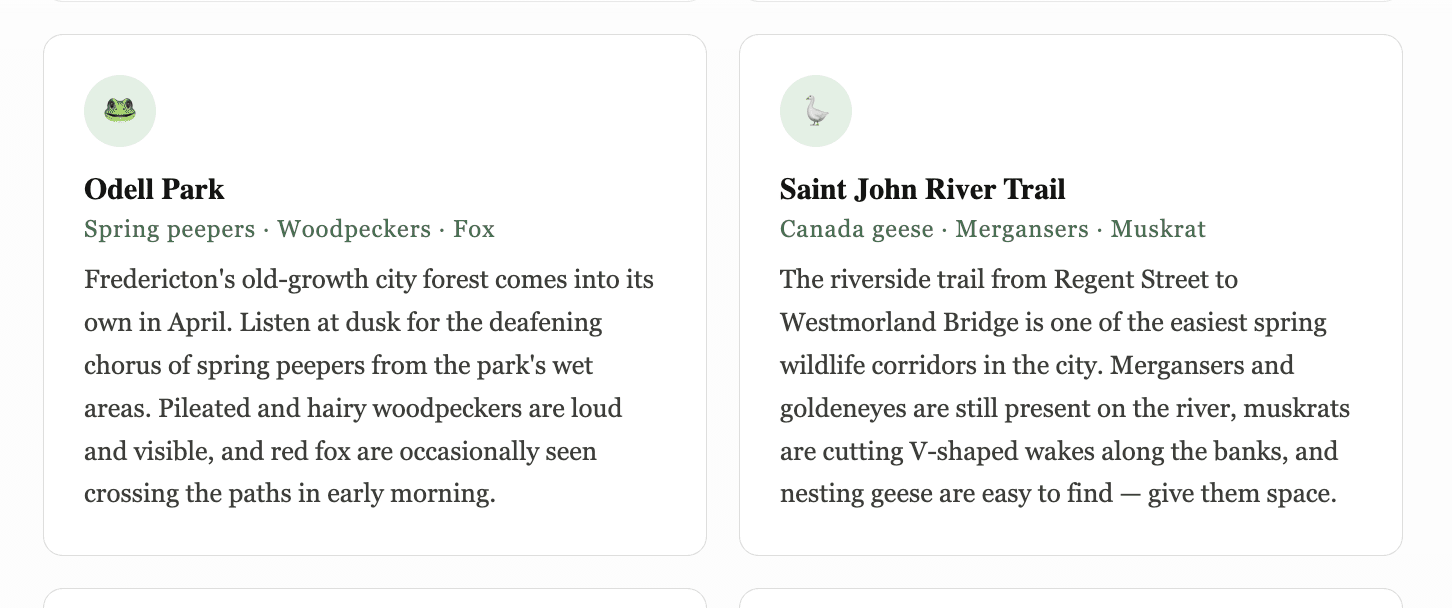Screen dimensions: 1452x608
Task: Select the Spring peepers species tag
Action: pyautogui.click(x=169, y=229)
